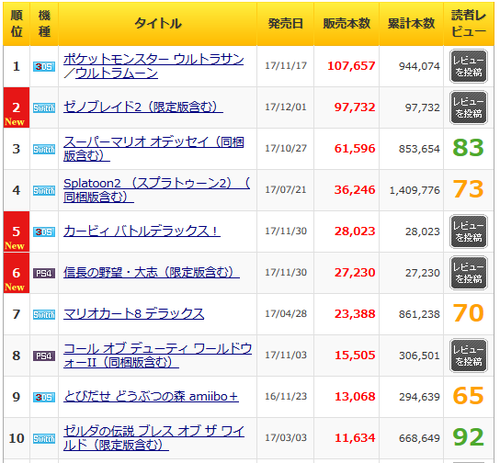Click レビューを投稿 button for ゼノブレイド2

tap(468, 108)
